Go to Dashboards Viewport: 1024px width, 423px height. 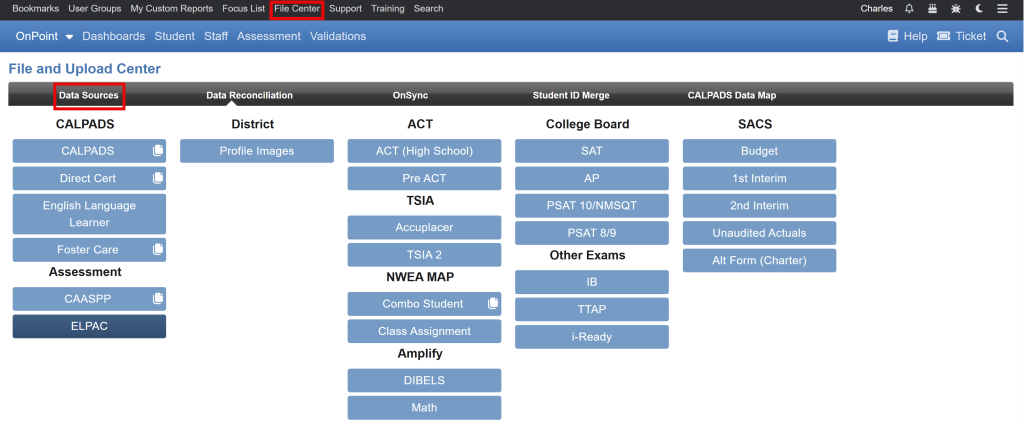[x=114, y=37]
